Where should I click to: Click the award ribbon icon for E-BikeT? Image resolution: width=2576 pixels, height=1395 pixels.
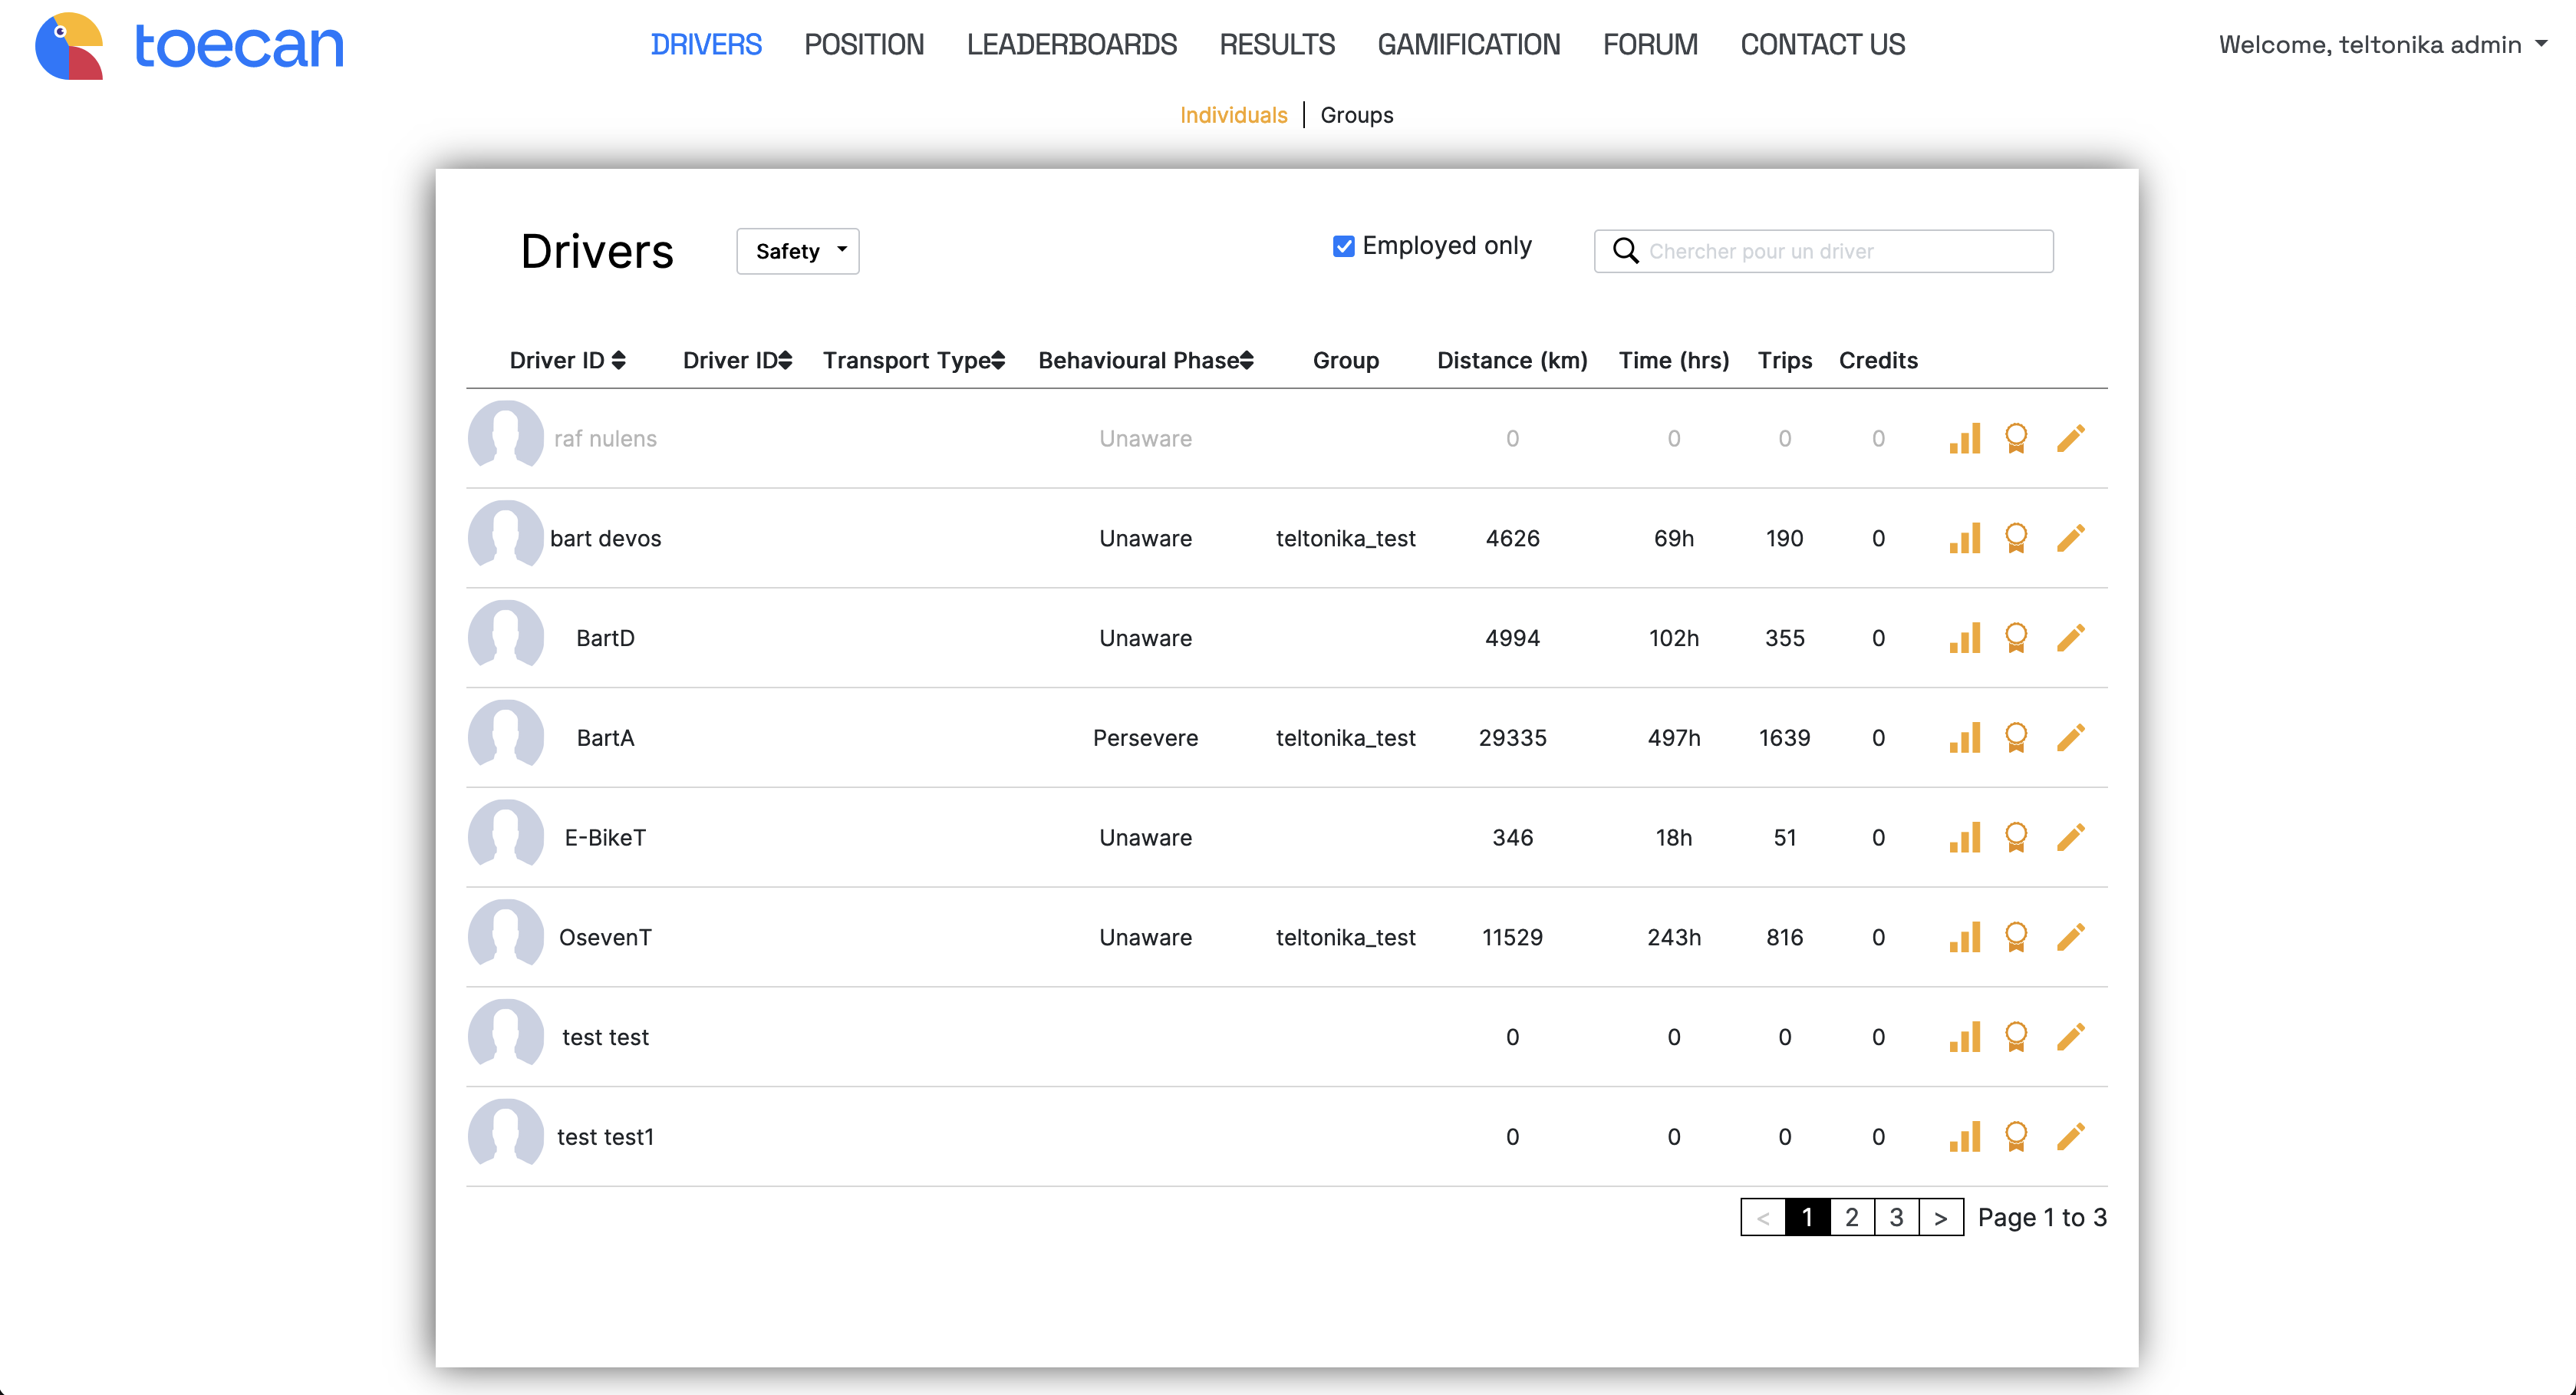[2016, 837]
